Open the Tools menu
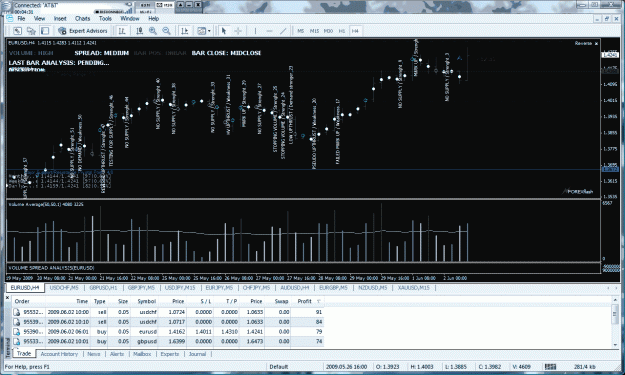 pyautogui.click(x=105, y=18)
